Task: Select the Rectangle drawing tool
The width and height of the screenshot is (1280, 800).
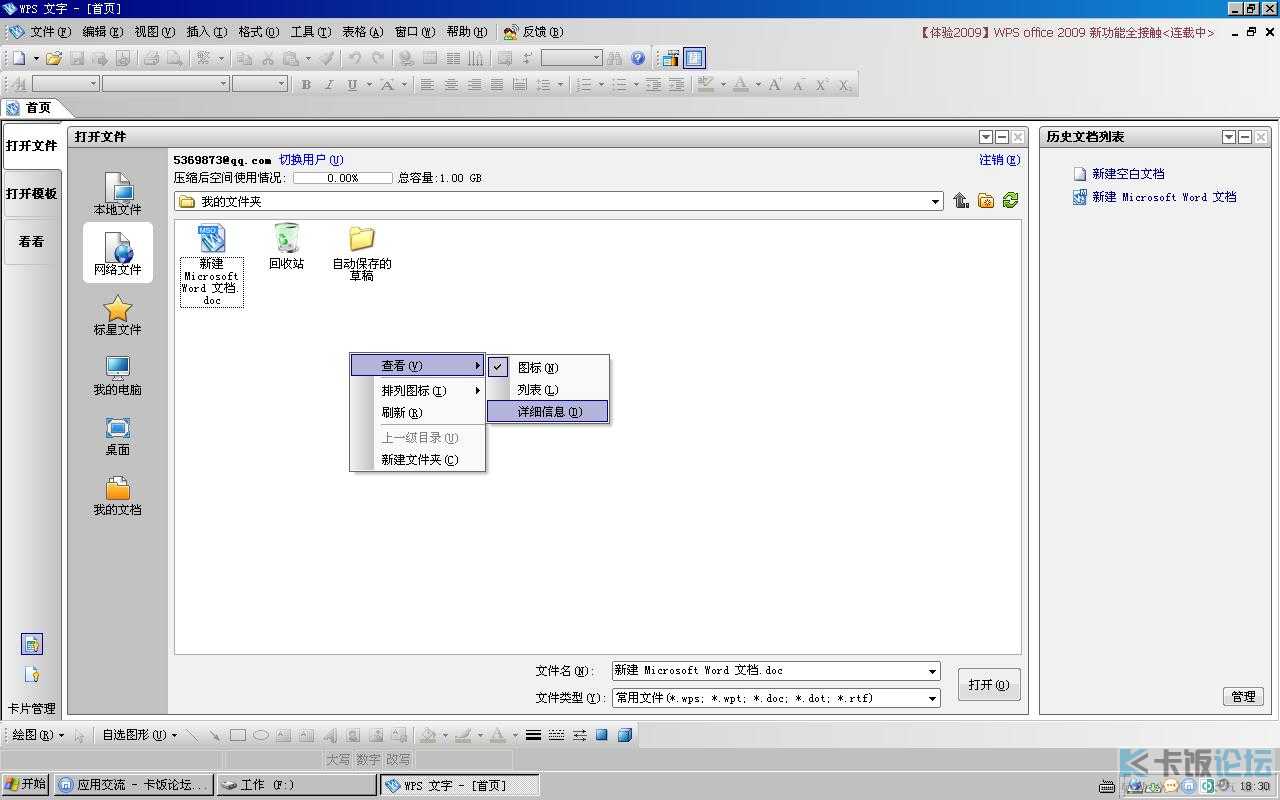Action: tap(238, 735)
